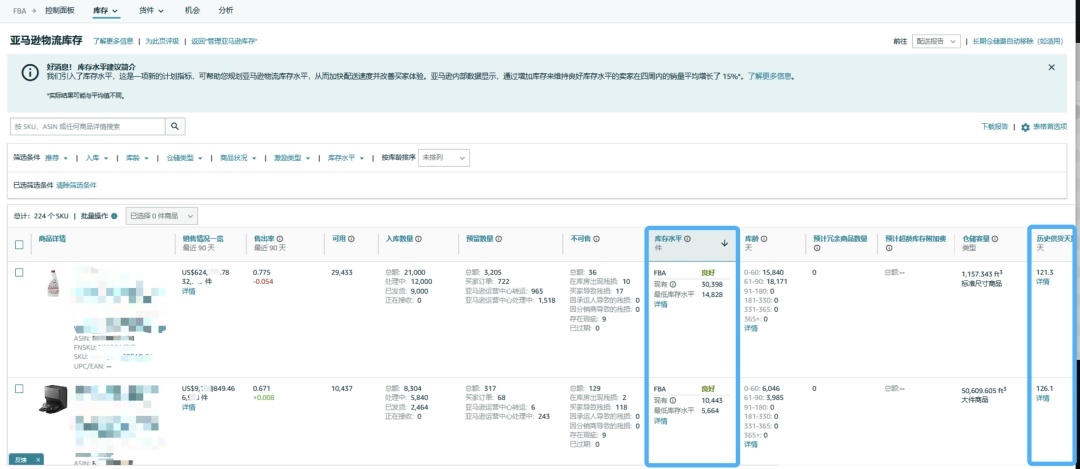Viewport: 1080px width, 469px height.
Task: Click the search magnifier icon button
Action: pos(175,126)
